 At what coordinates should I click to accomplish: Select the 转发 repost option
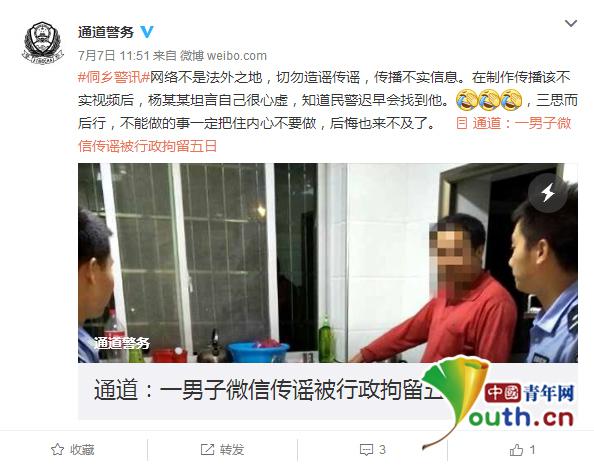point(222,450)
